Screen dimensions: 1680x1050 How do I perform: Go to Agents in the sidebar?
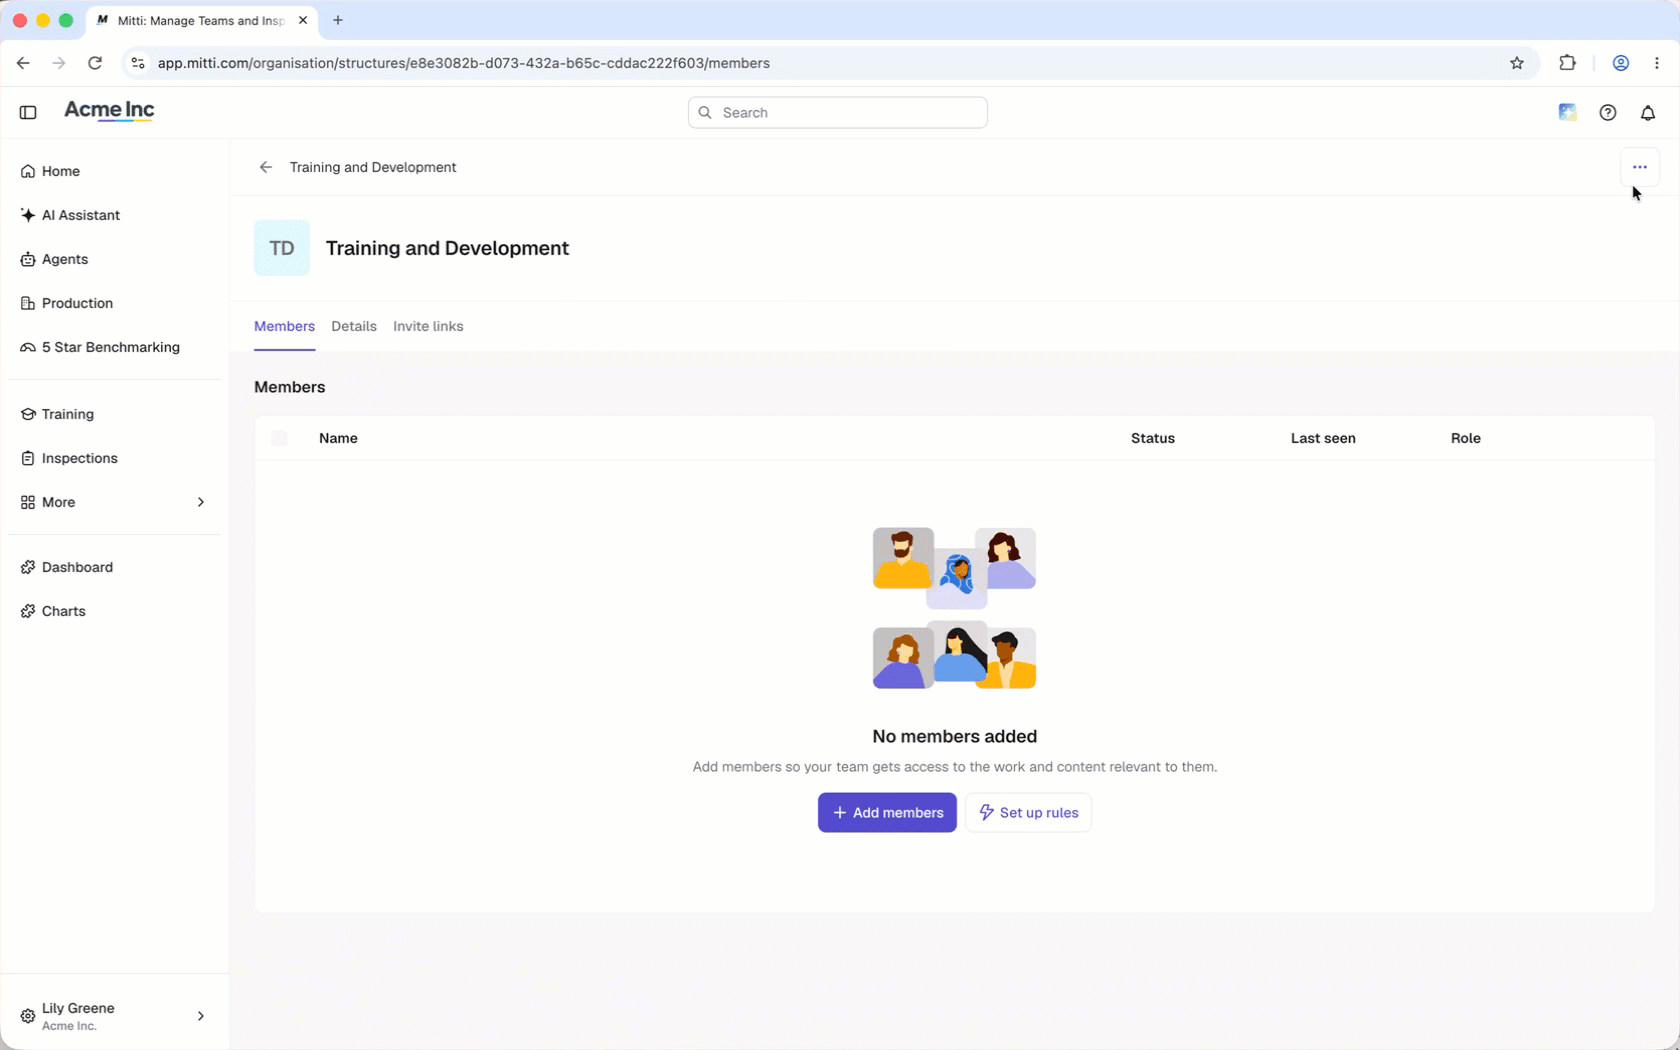click(54, 259)
